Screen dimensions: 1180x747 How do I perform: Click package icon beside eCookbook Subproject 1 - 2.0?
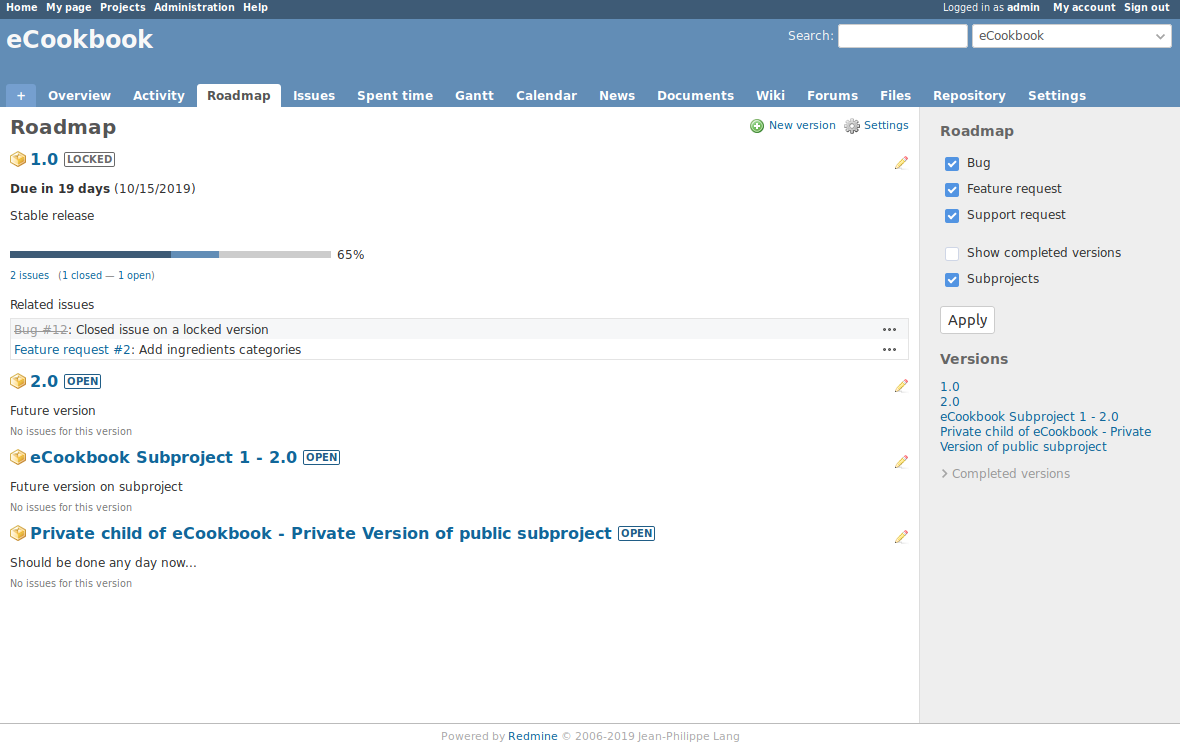pyautogui.click(x=18, y=457)
